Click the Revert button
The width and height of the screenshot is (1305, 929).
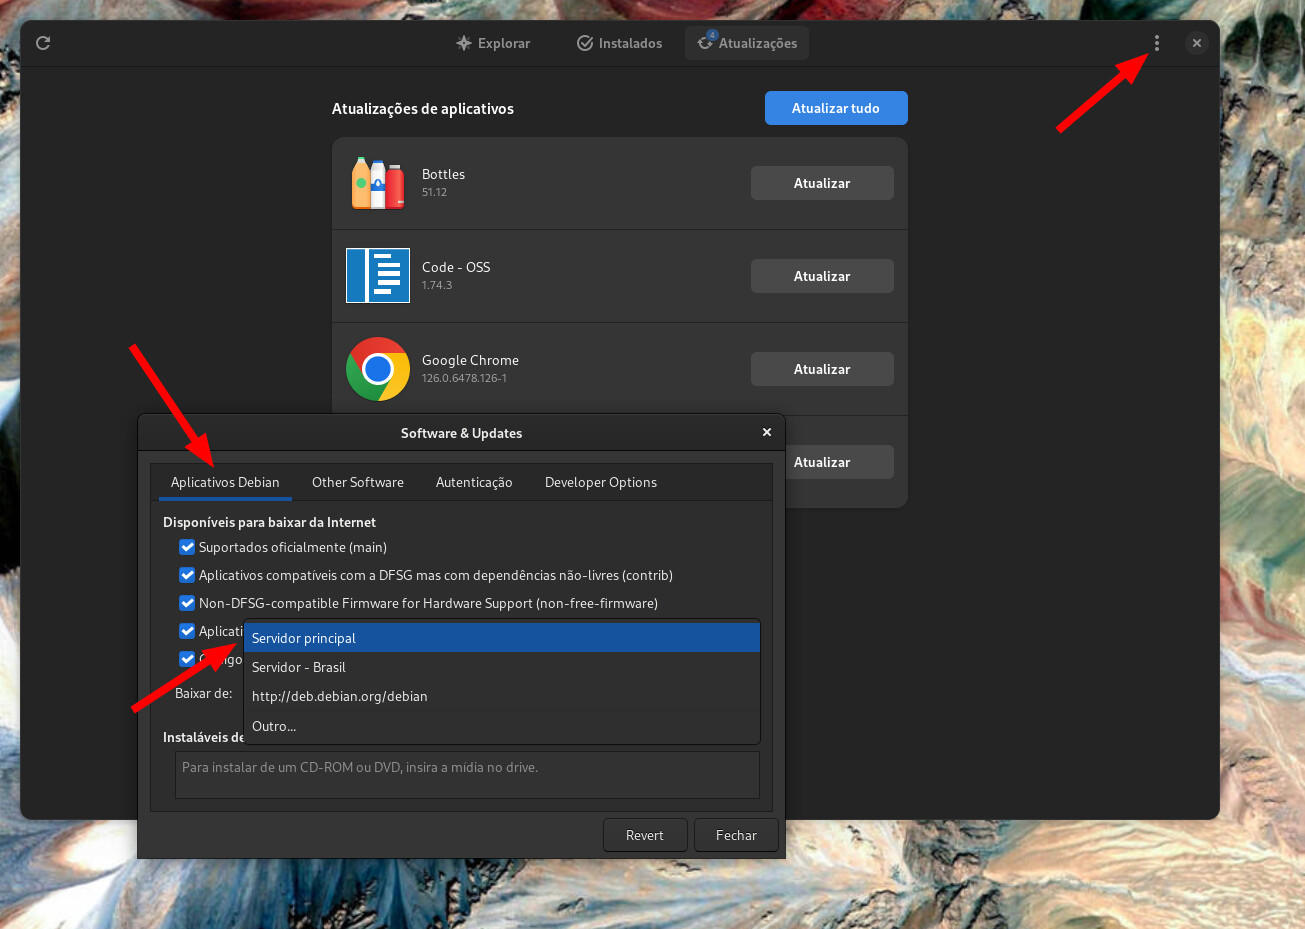[645, 835]
